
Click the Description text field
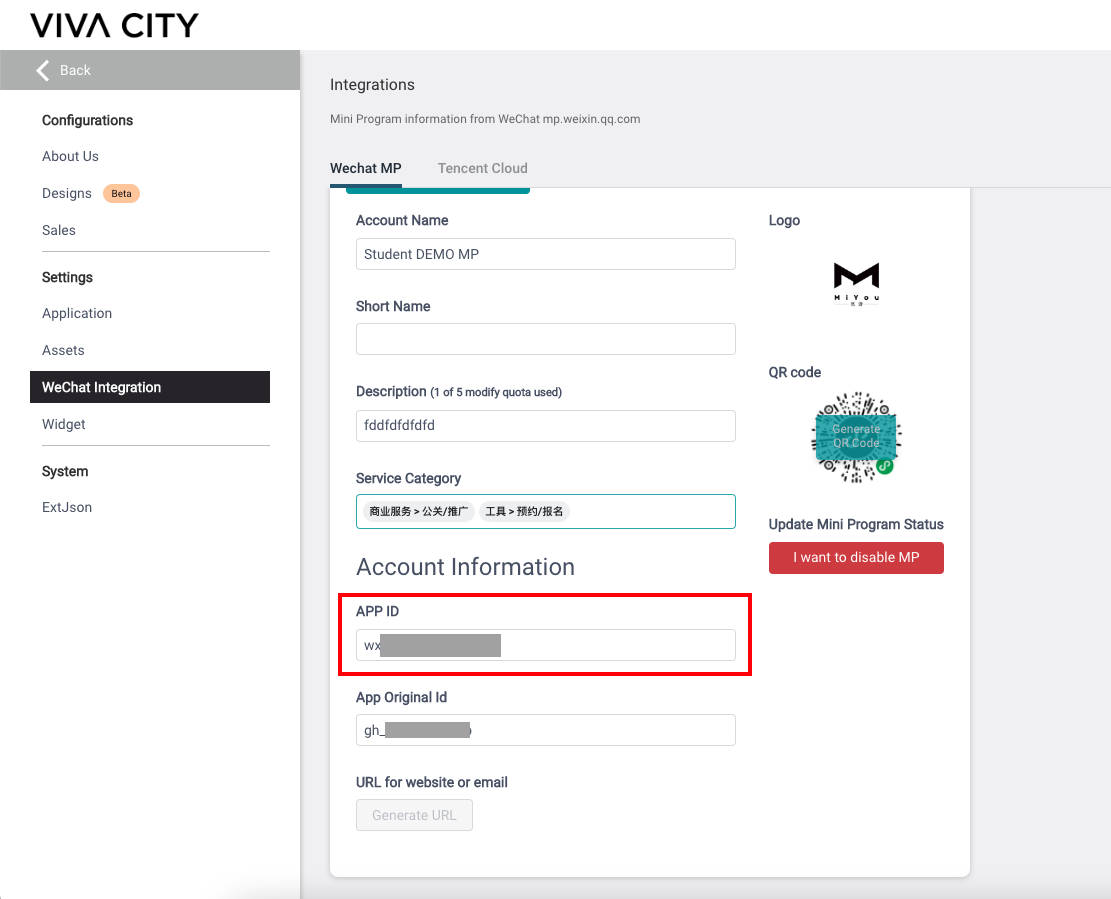[546, 426]
